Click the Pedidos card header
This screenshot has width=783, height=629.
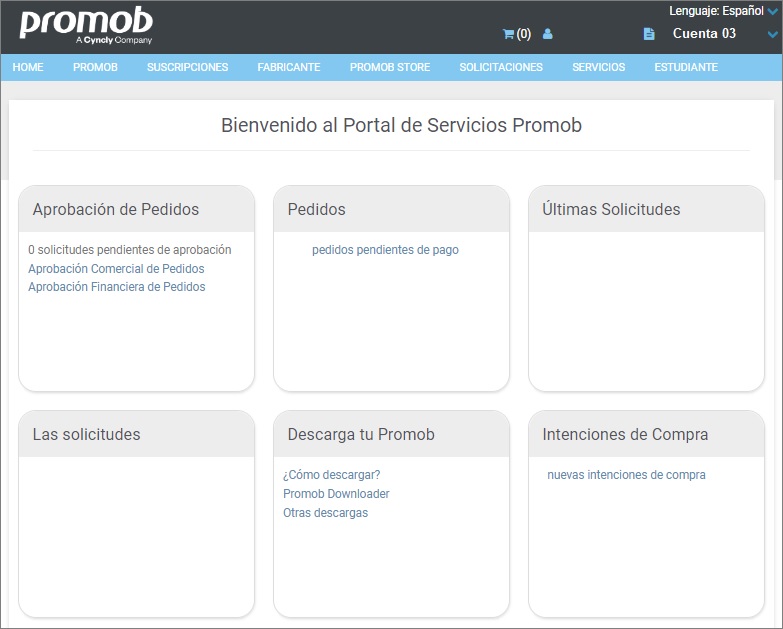(x=392, y=209)
